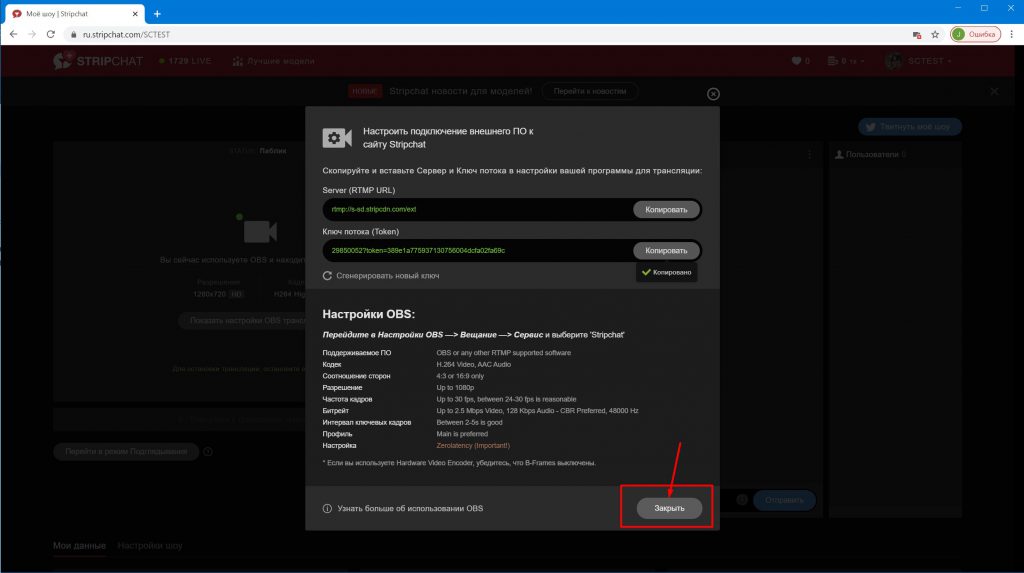Click the translate page icon in address bar
This screenshot has width=1024, height=573.
pyautogui.click(x=917, y=35)
